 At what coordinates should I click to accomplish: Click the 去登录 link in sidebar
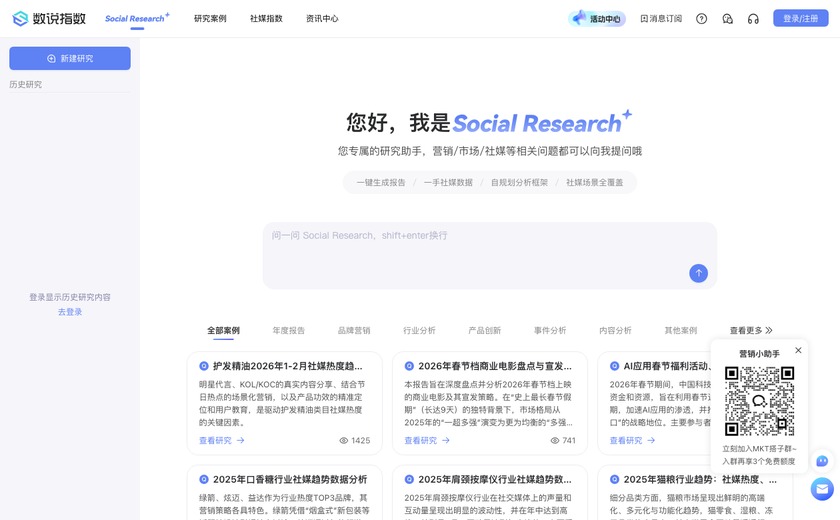click(x=70, y=312)
